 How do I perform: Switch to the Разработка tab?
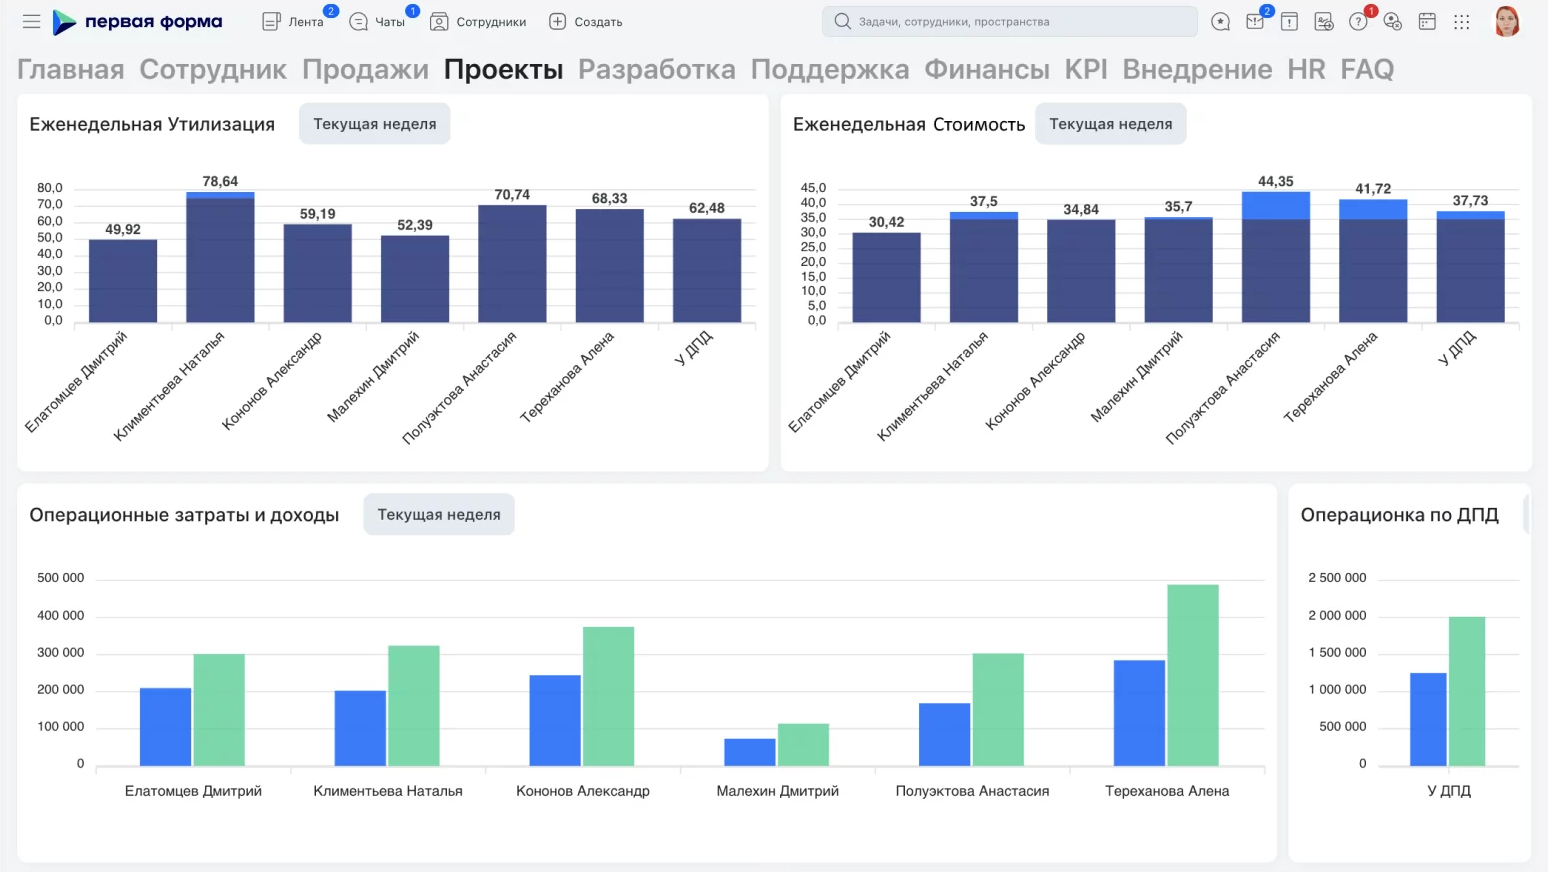(656, 68)
